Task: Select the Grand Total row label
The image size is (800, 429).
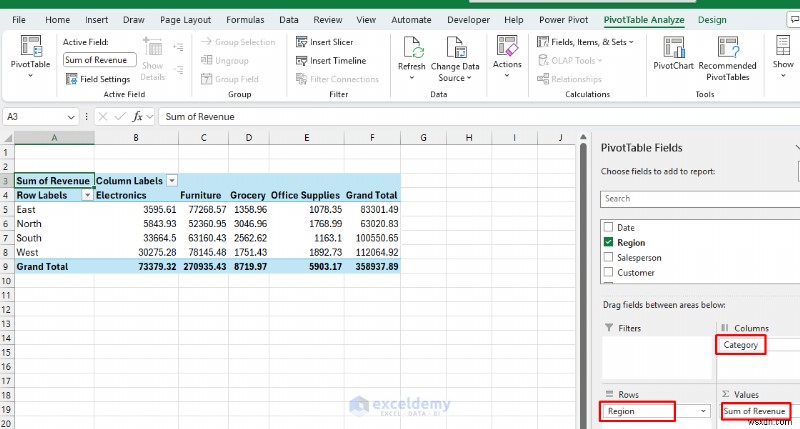Action: [54, 266]
